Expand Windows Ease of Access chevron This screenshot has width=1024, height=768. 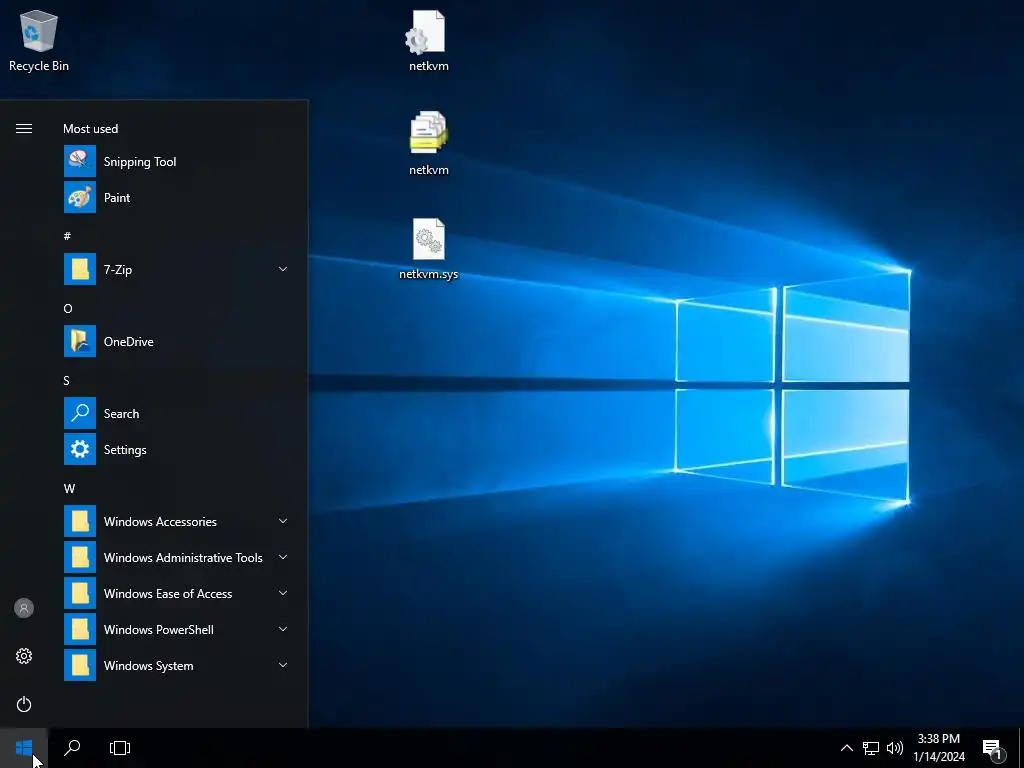(x=283, y=593)
